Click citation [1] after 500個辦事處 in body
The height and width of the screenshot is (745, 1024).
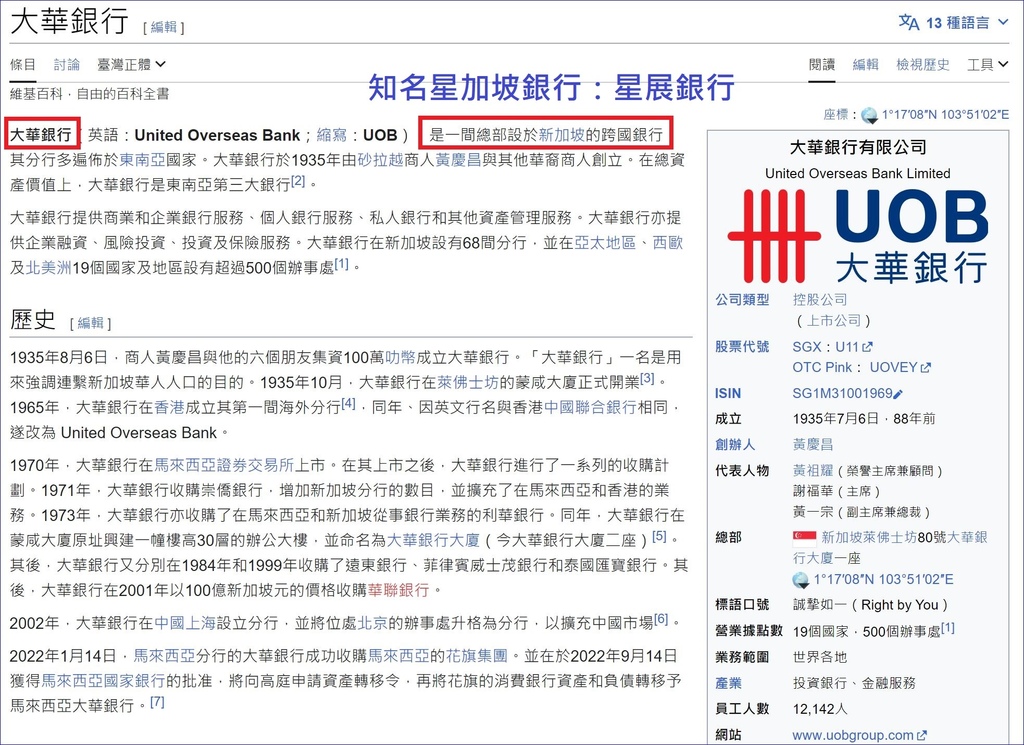click(342, 263)
